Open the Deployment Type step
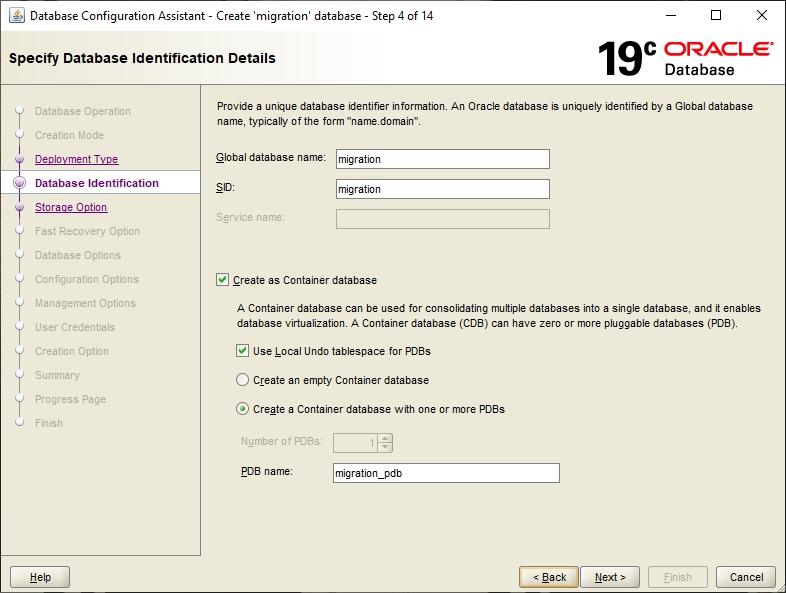This screenshot has height=593, width=786. tap(76, 160)
